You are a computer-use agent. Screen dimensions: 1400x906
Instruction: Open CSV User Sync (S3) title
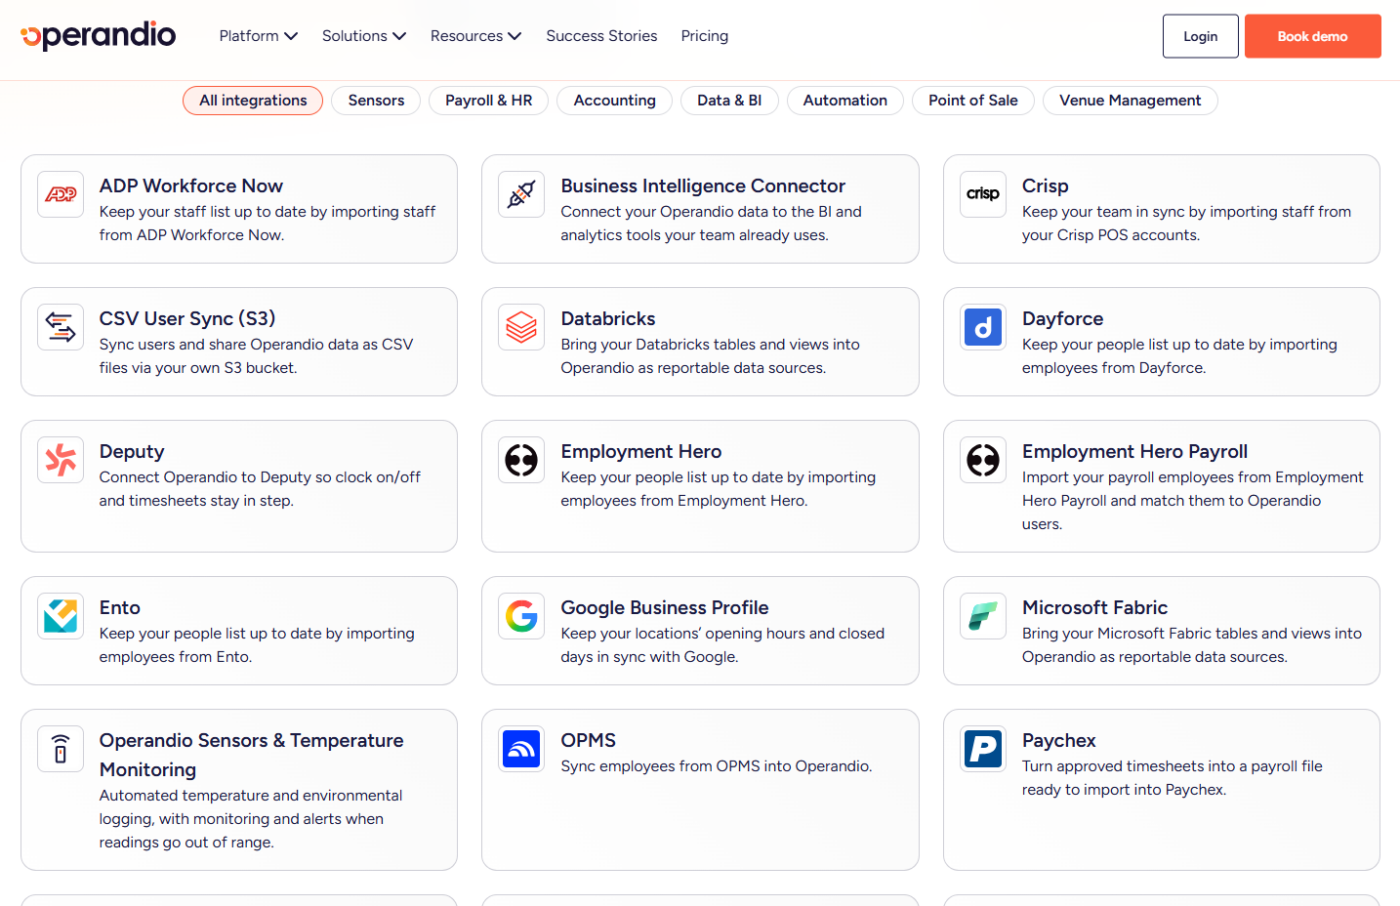point(187,319)
